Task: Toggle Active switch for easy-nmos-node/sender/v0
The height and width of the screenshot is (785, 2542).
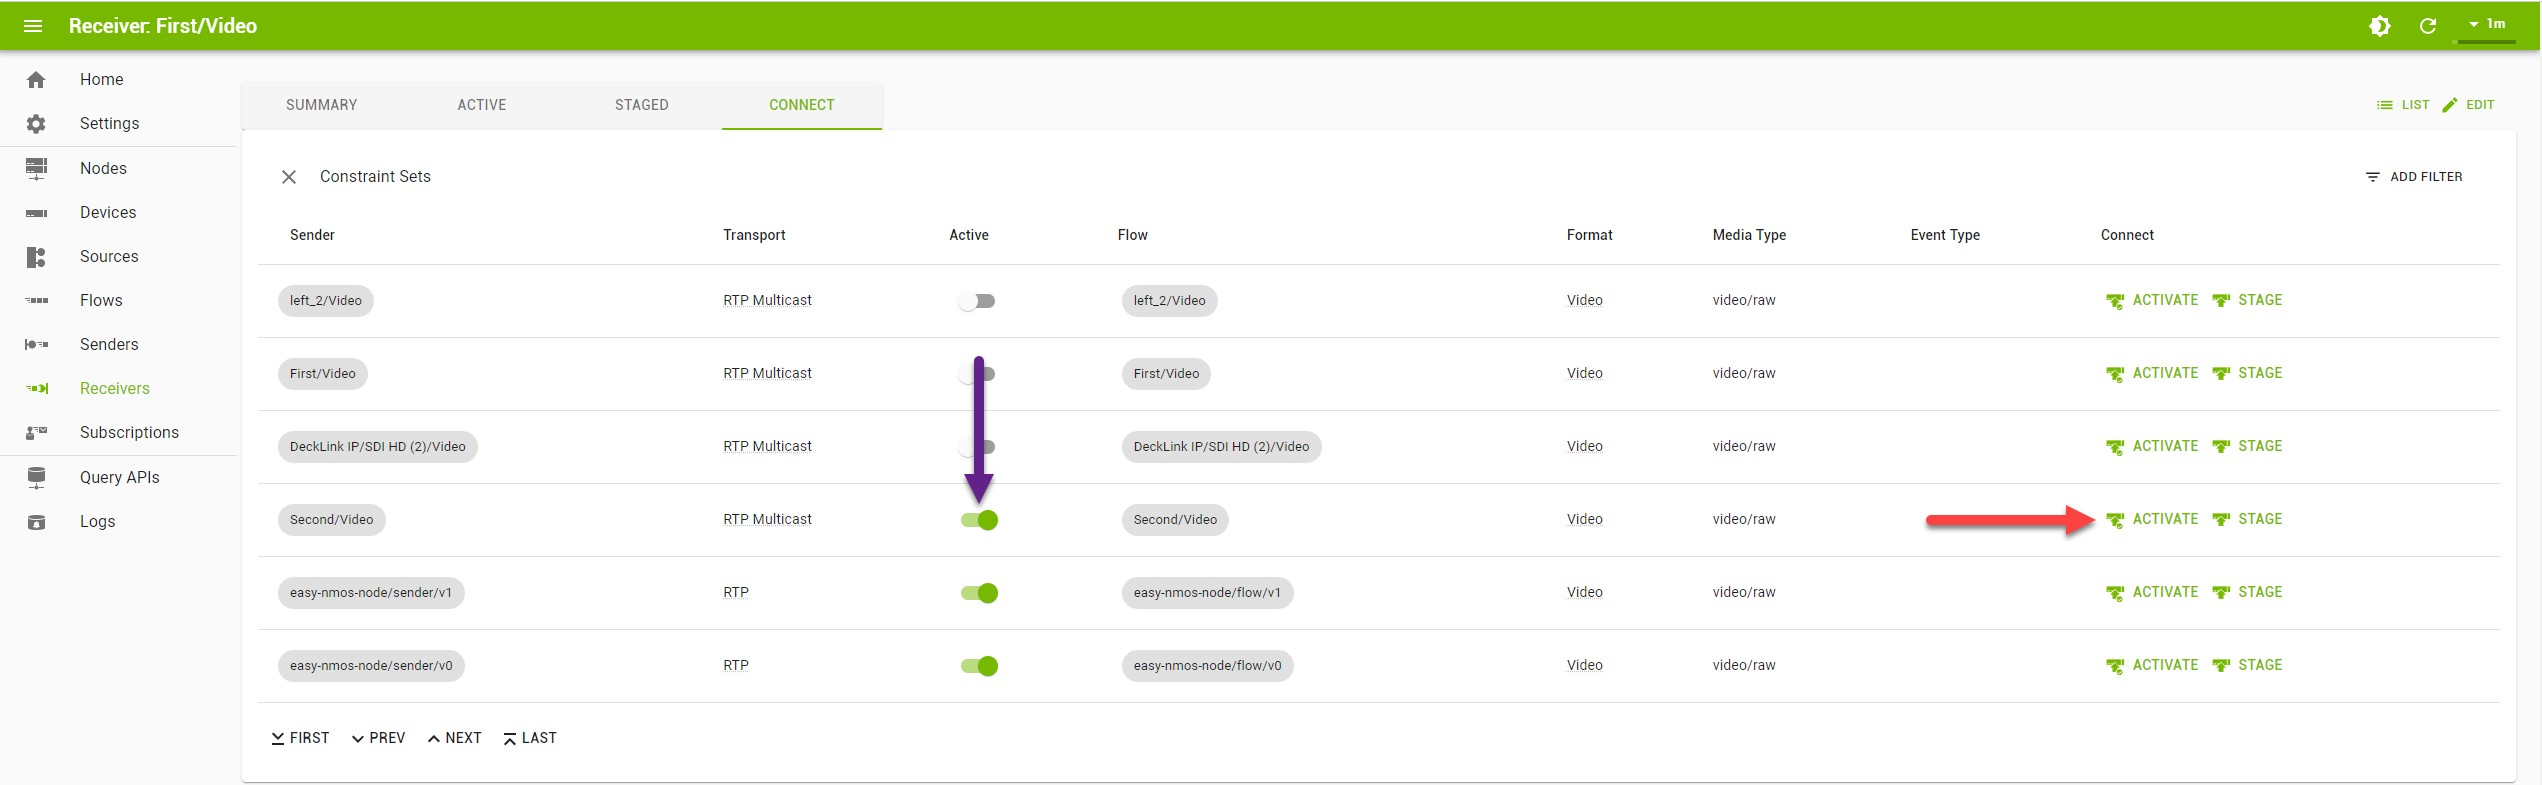Action: pyautogui.click(x=979, y=666)
